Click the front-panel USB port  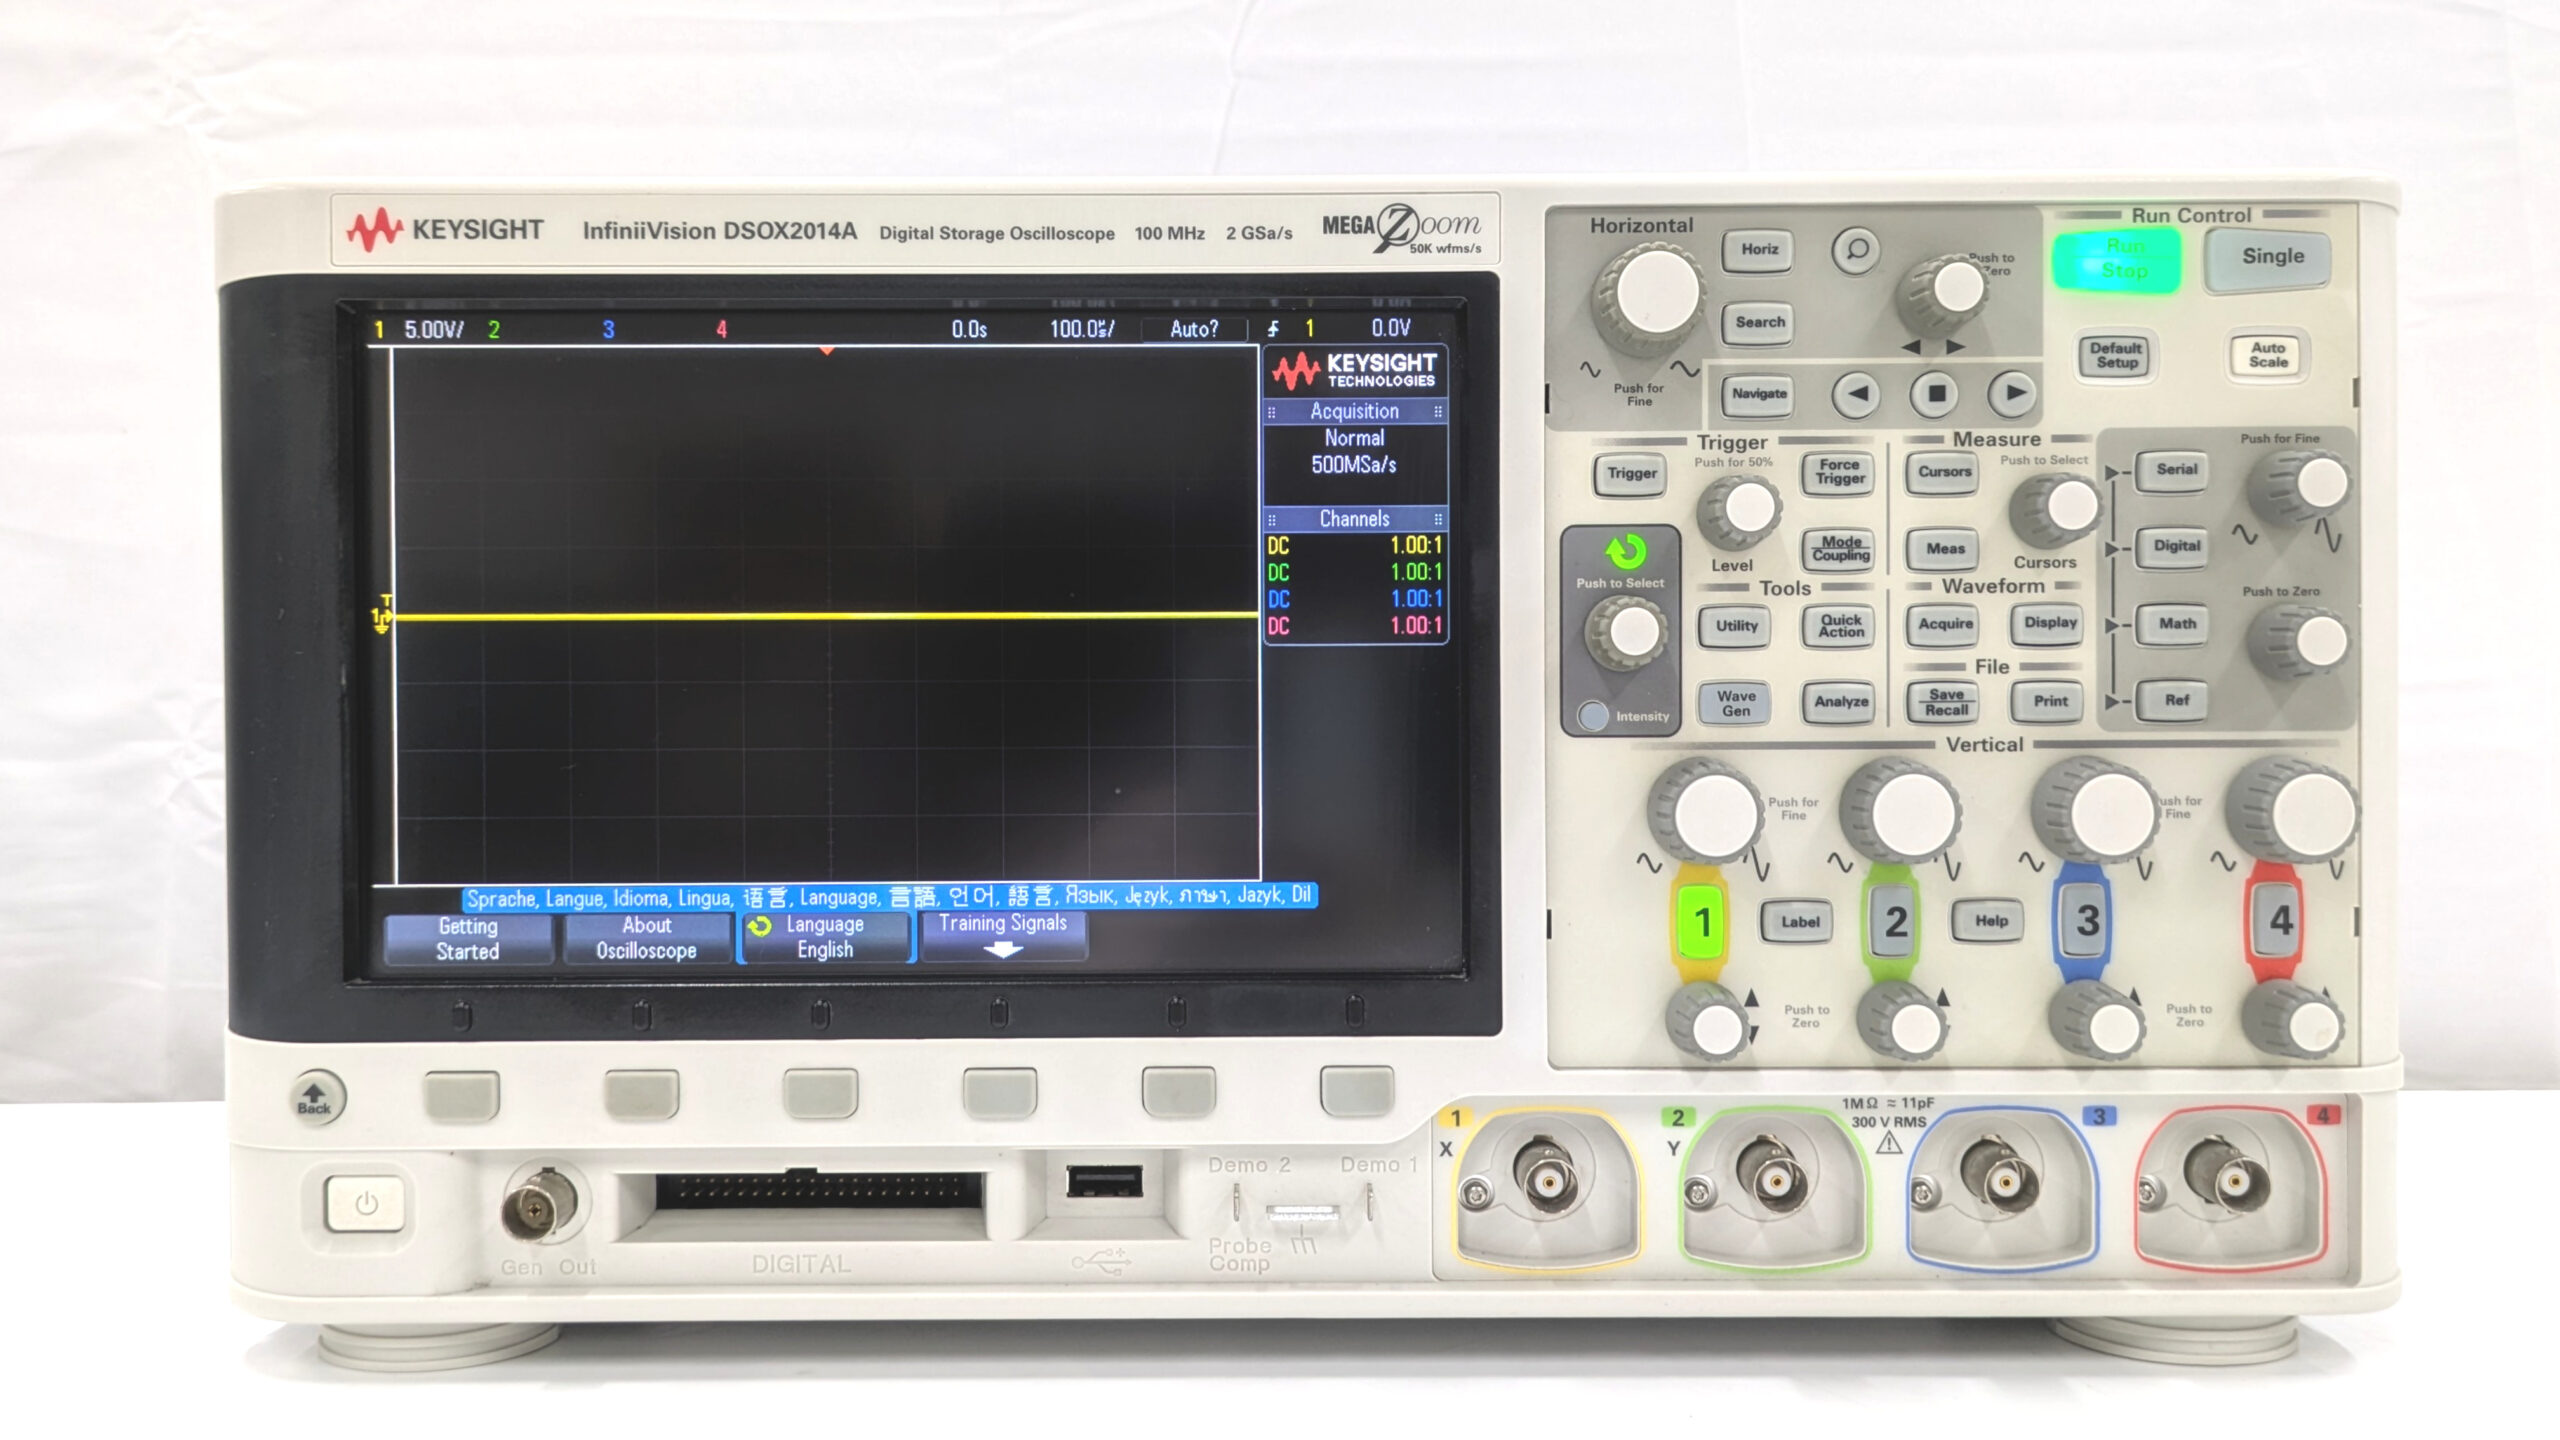1104,1180
